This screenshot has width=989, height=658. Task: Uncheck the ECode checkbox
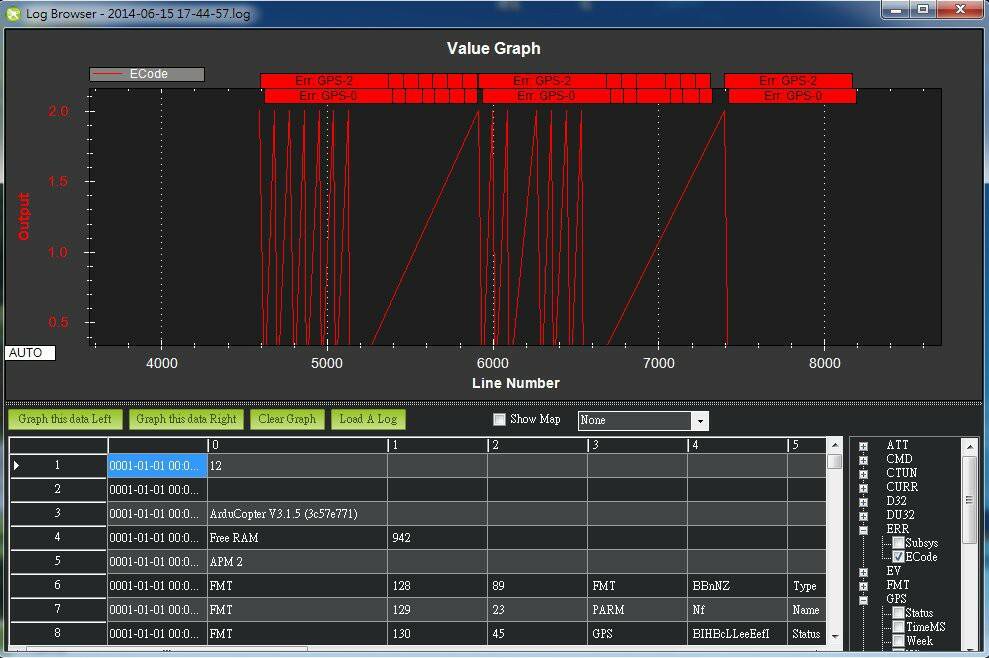[x=898, y=557]
